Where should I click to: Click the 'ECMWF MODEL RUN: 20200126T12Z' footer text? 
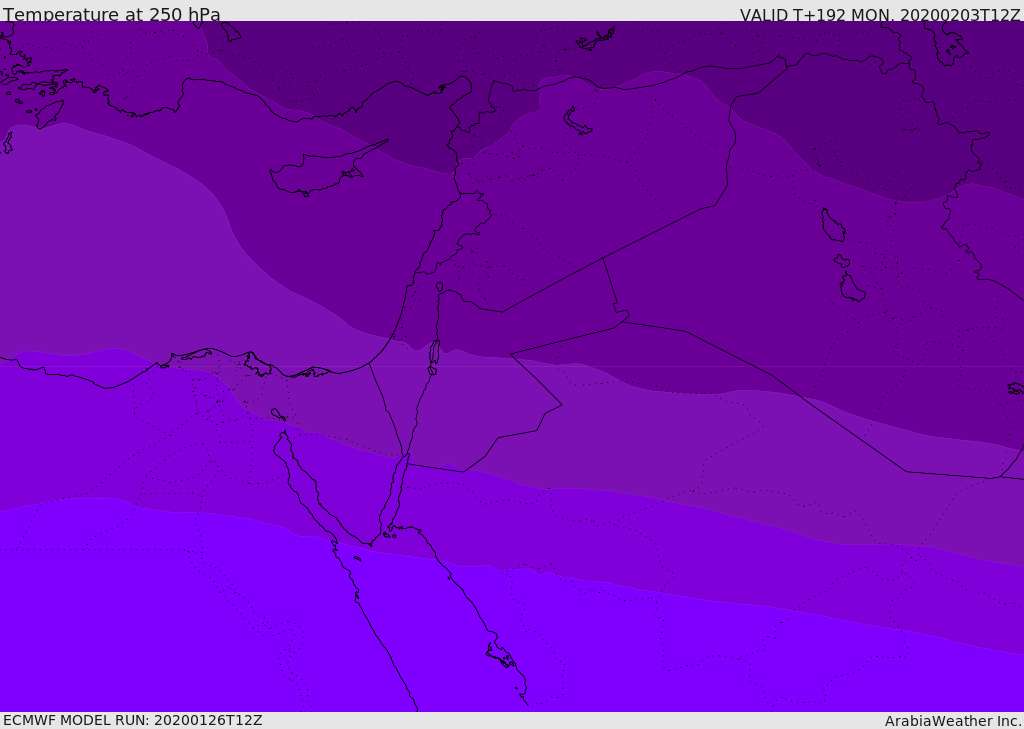tap(133, 720)
